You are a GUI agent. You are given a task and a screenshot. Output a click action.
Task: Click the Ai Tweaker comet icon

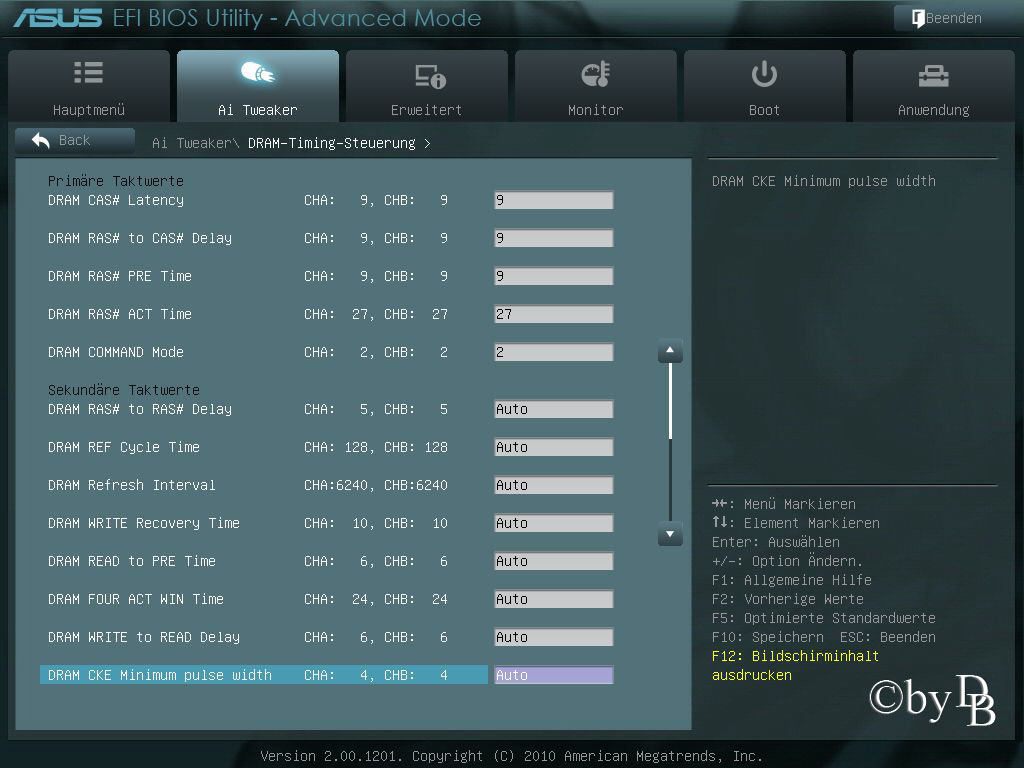click(x=258, y=72)
